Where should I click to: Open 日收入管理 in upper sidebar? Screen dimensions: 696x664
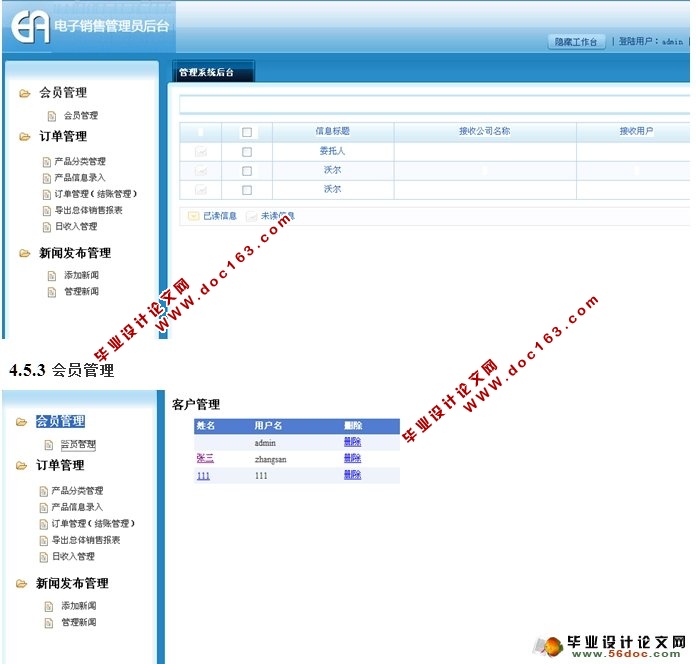(x=76, y=226)
